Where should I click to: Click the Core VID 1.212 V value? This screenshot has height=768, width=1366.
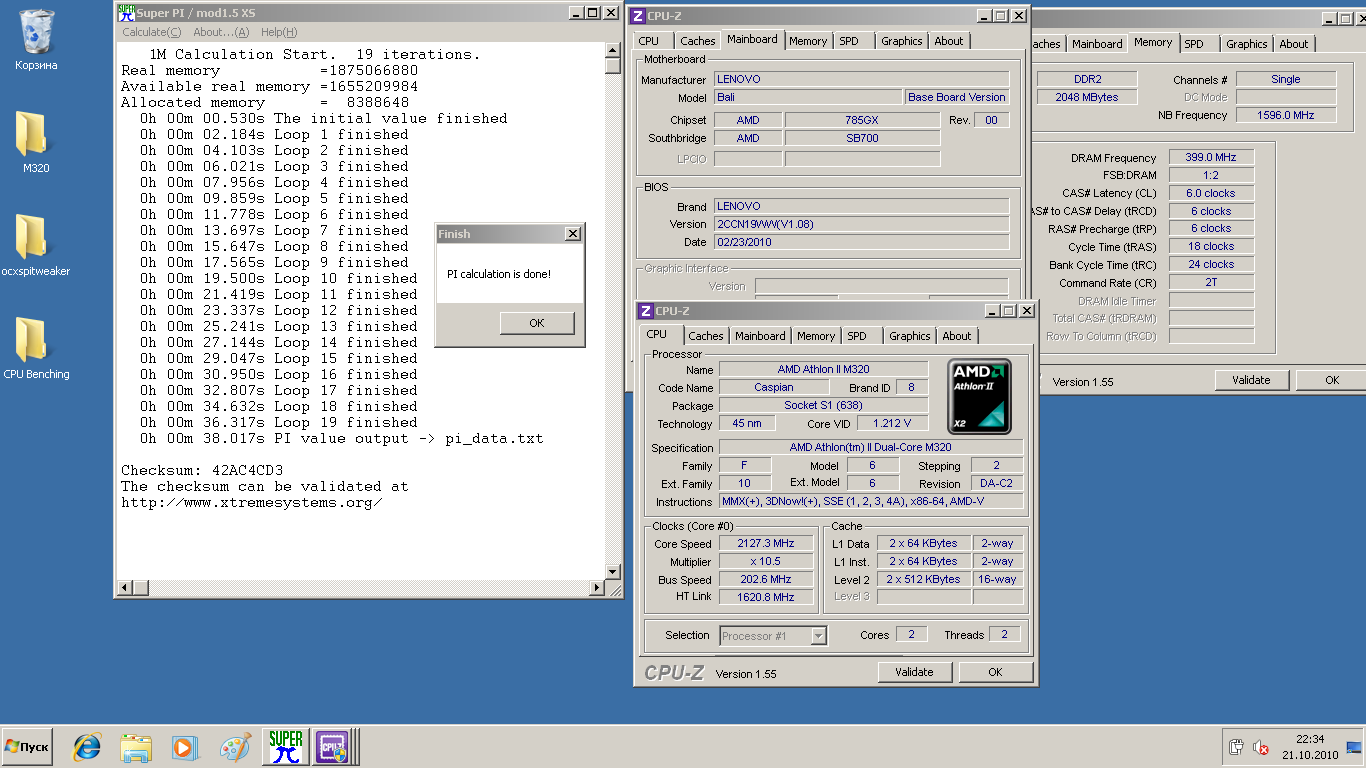click(x=892, y=424)
